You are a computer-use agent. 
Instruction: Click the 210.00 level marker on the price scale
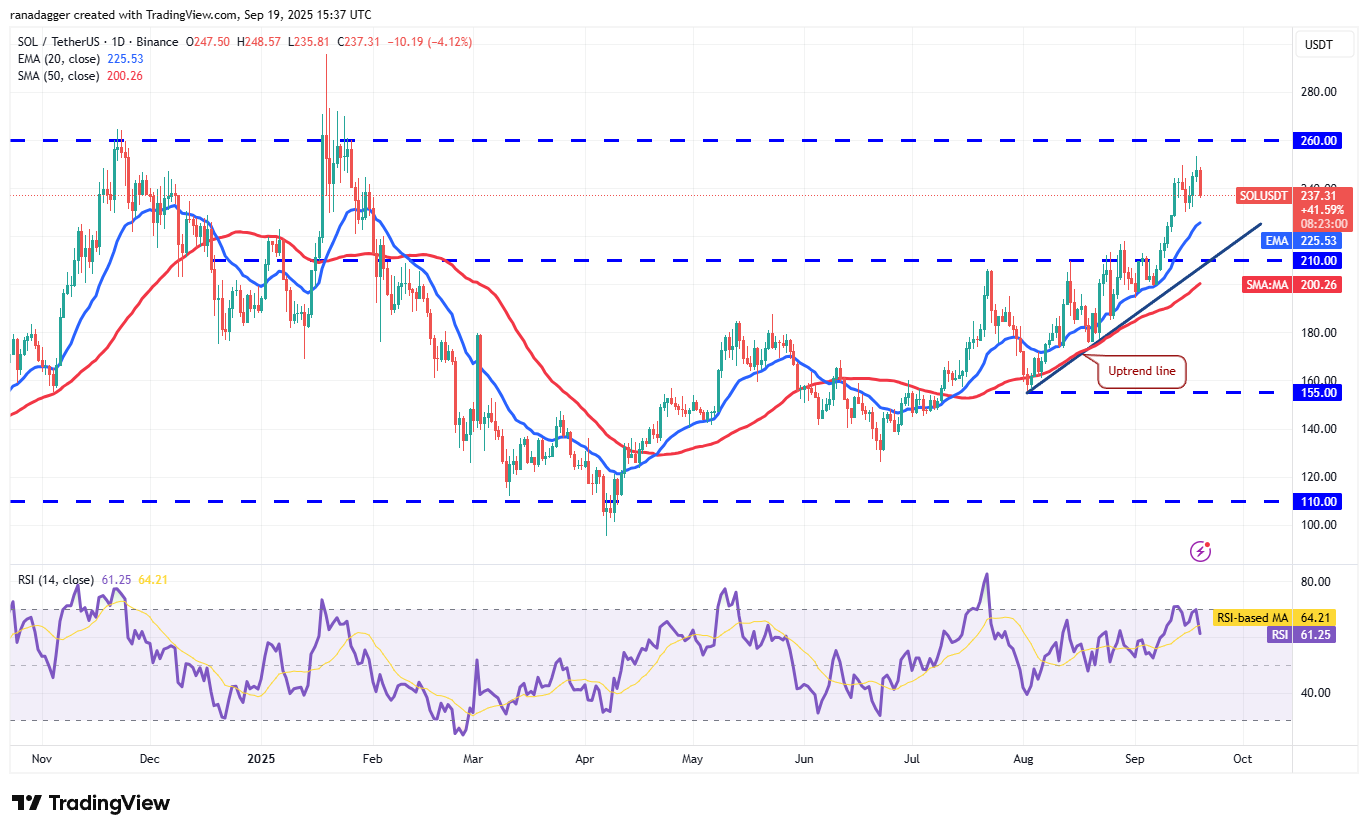[1317, 260]
